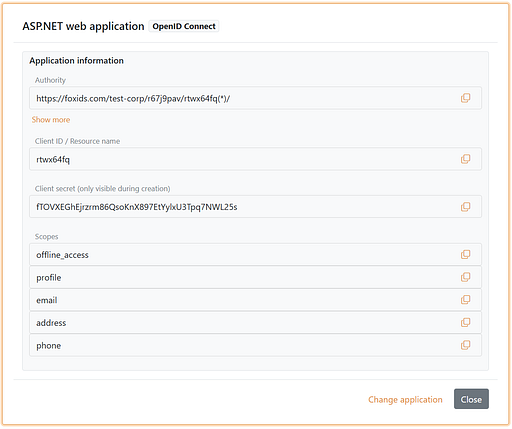Copy the email scope
Viewport: 512px width, 429px height.
tap(465, 300)
